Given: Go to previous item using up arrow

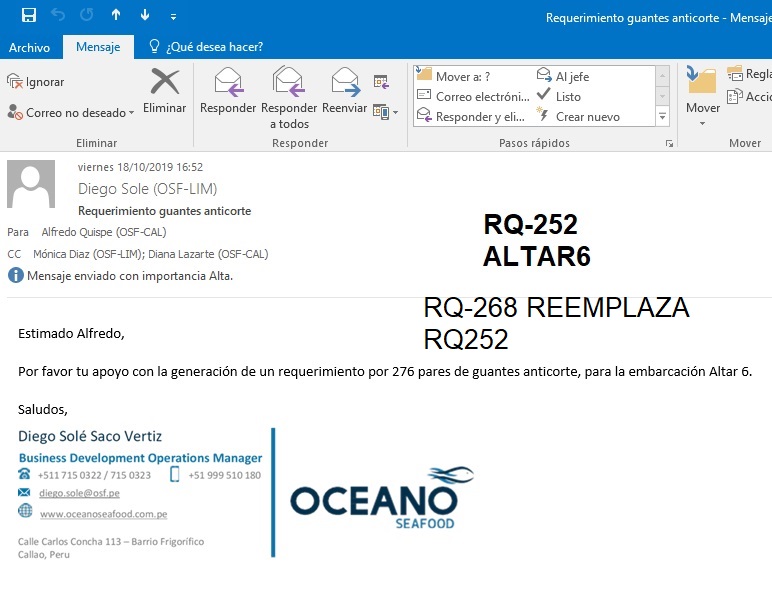Looking at the screenshot, I should click(116, 15).
